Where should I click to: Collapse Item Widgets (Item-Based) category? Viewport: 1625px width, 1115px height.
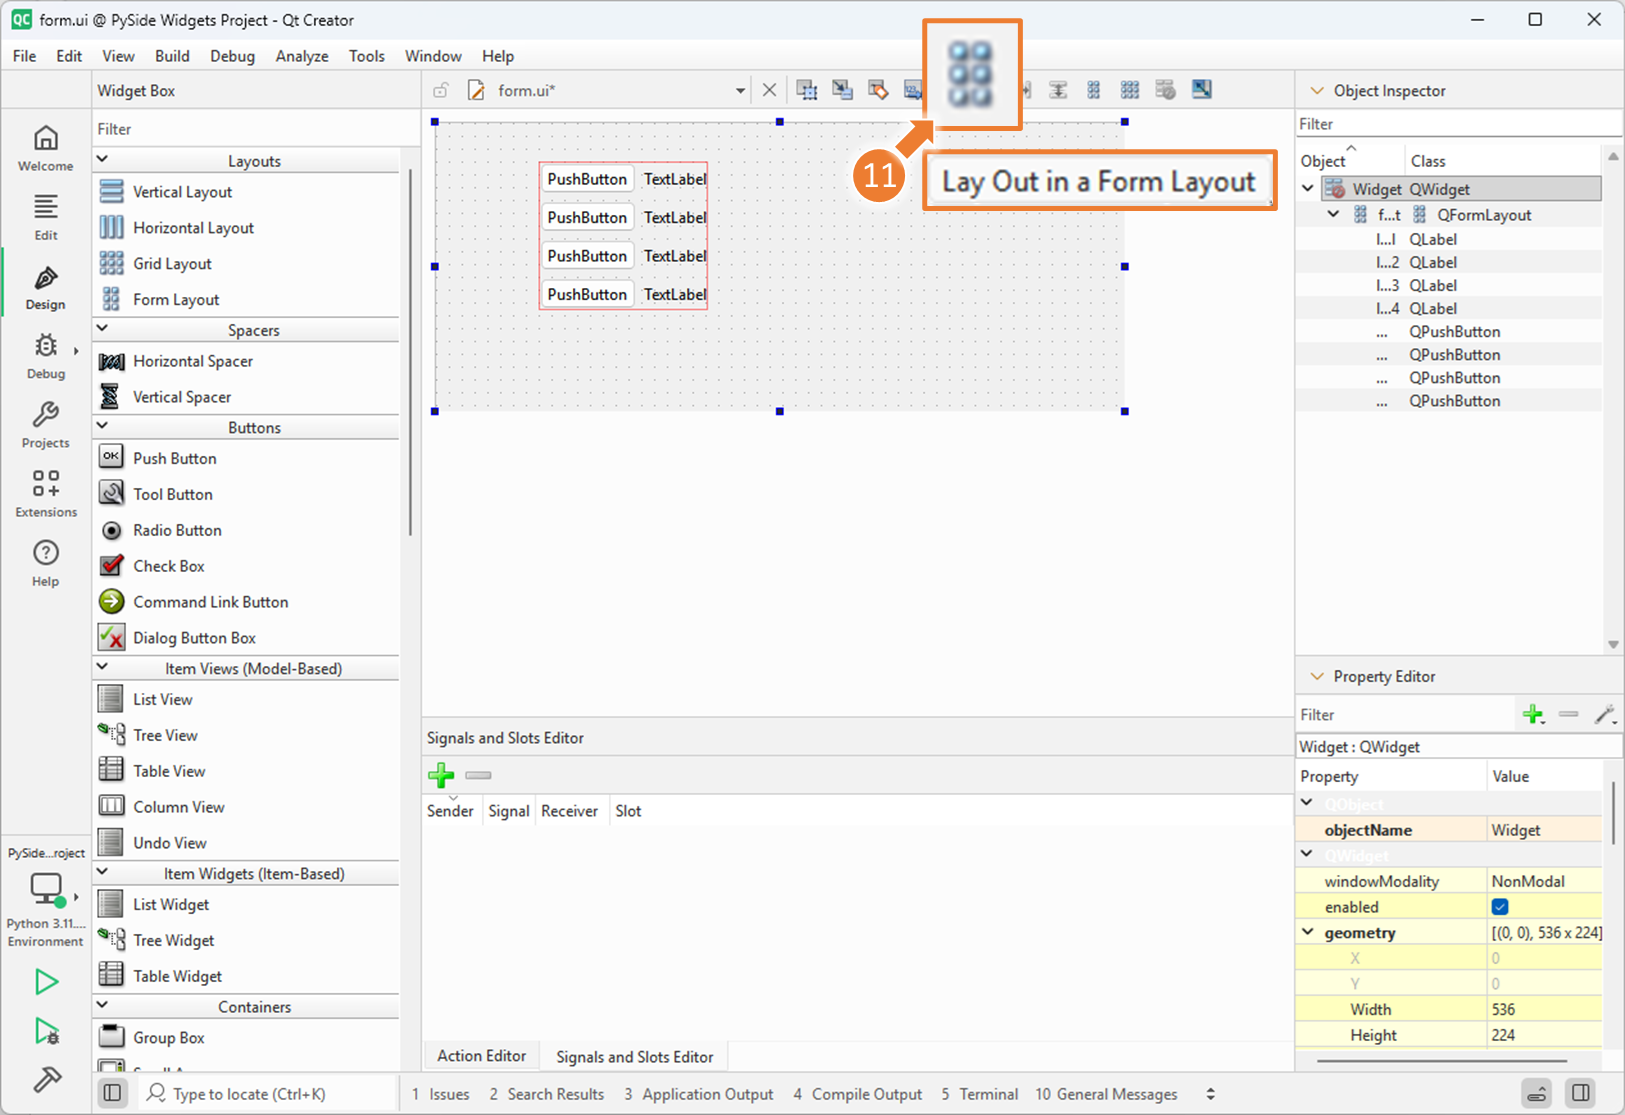point(102,872)
